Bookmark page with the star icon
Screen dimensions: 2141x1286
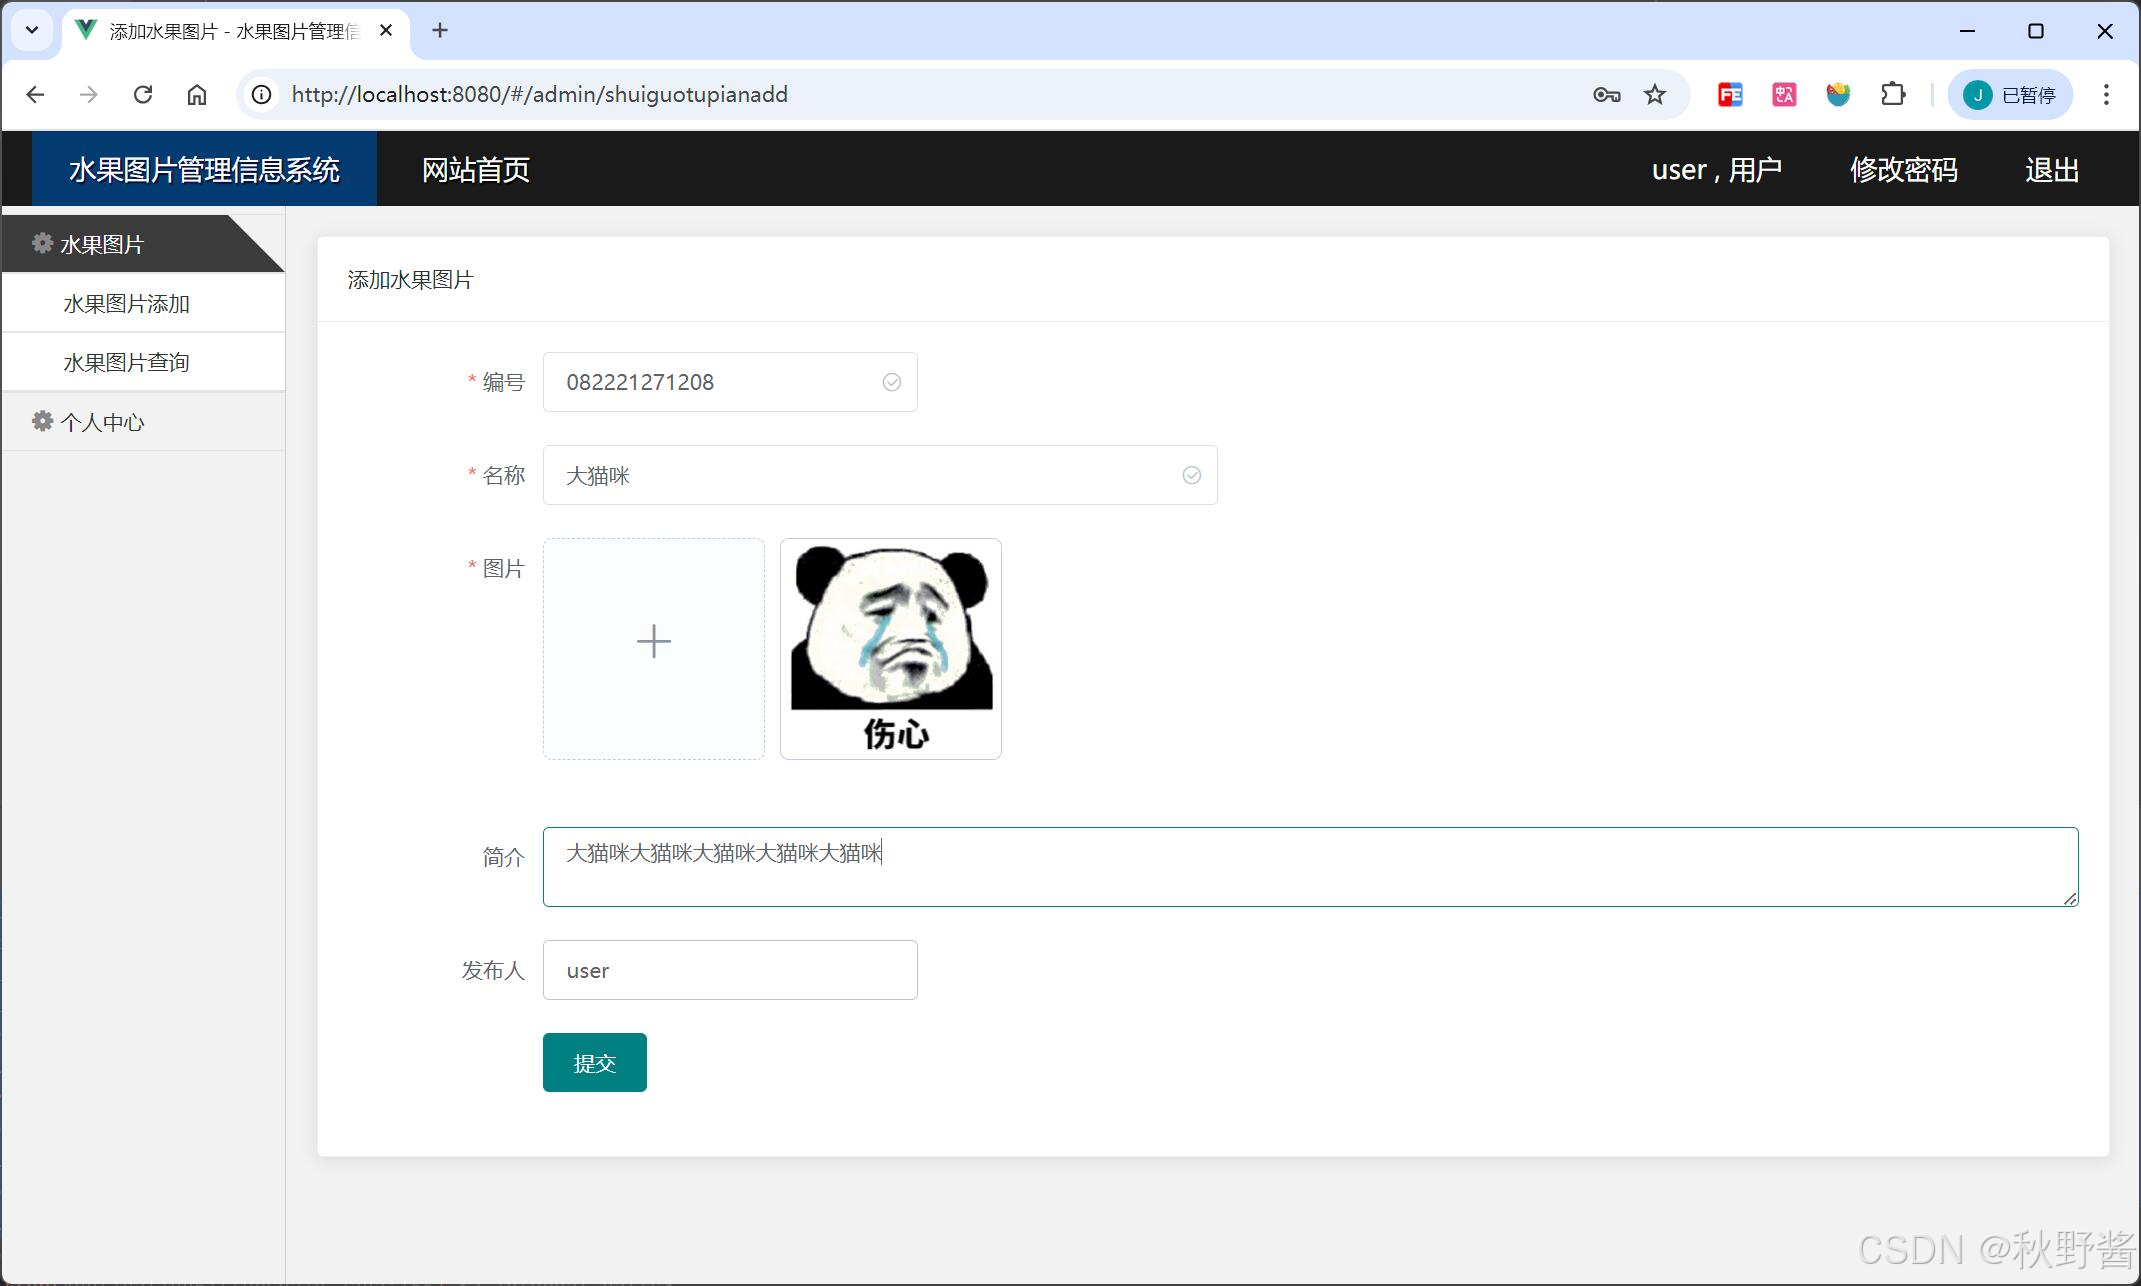tap(1655, 95)
